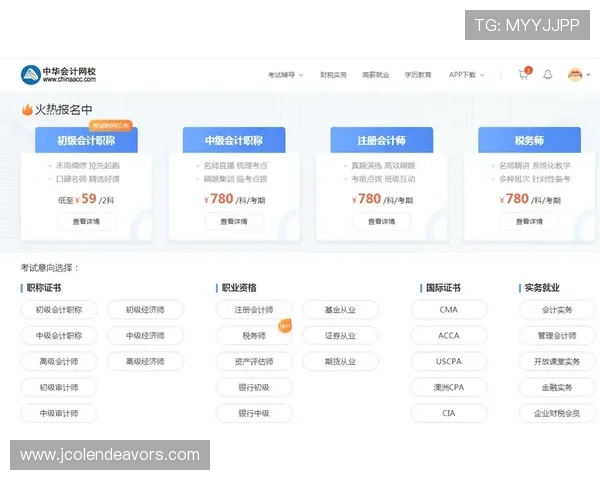Open the 高薪就业 menu item
The height and width of the screenshot is (480, 600).
376,75
